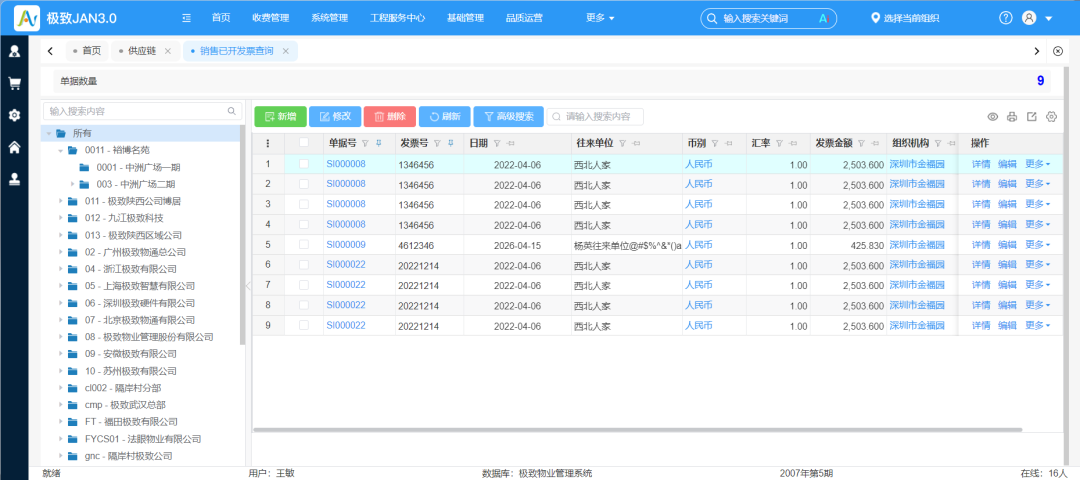The width and height of the screenshot is (1080, 480).
Task: Tick the checkbox in row 5 SI000009
Action: [x=304, y=244]
